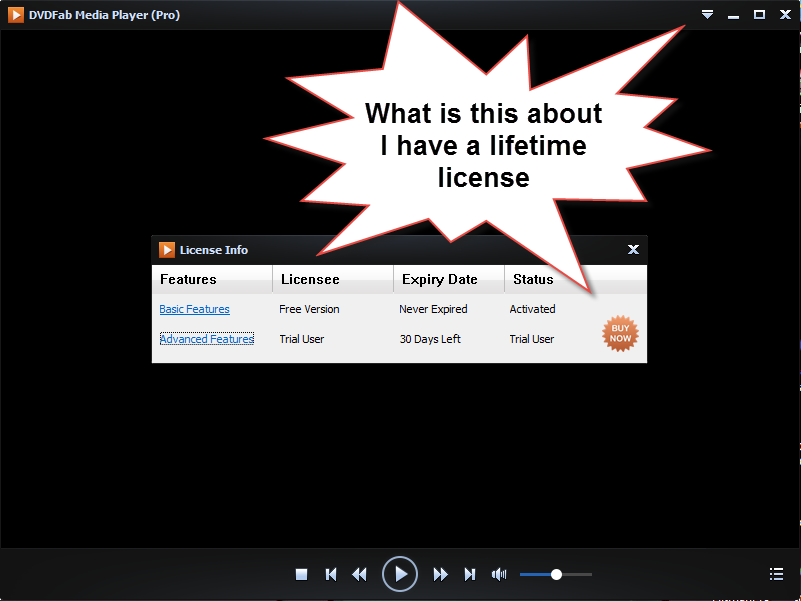Select the Trial User licensee cell
Viewport: 801px width, 601px height.
point(301,339)
